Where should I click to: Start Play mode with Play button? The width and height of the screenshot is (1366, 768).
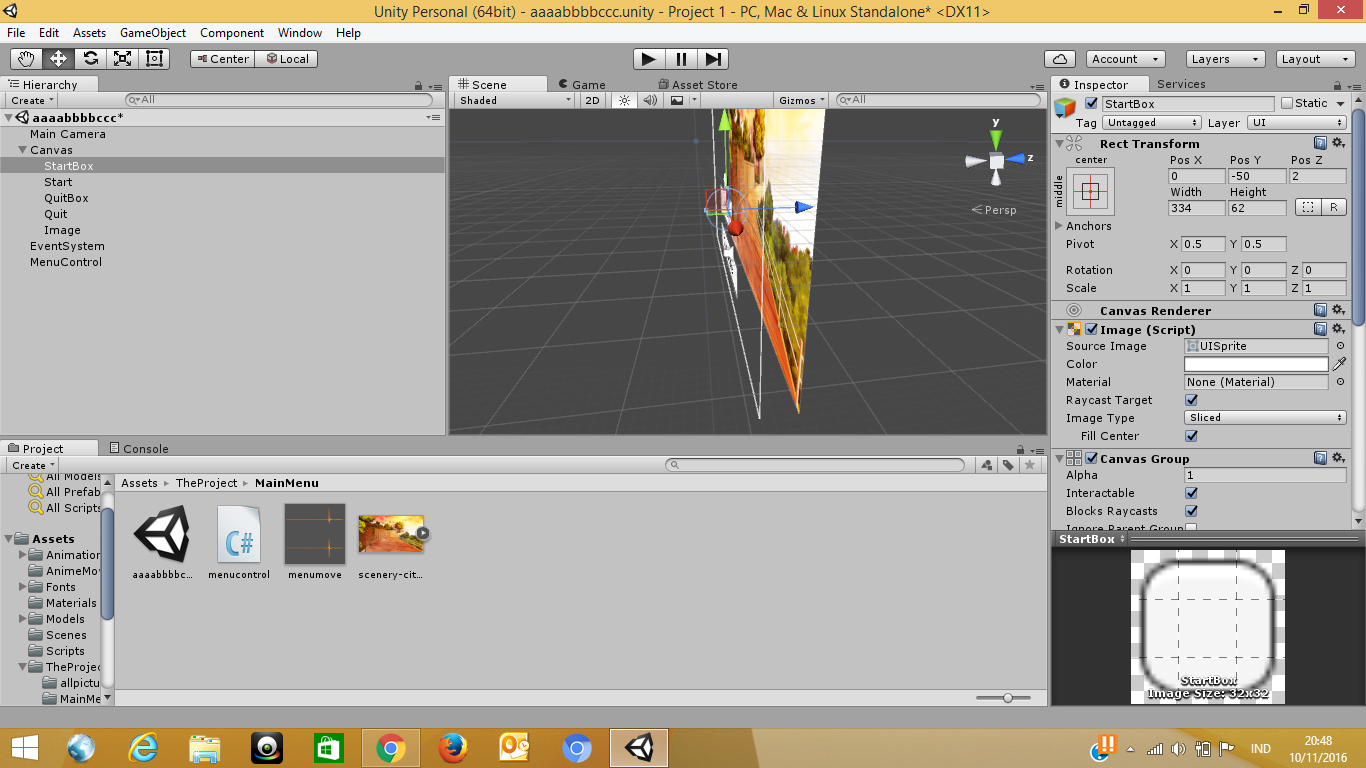point(649,59)
